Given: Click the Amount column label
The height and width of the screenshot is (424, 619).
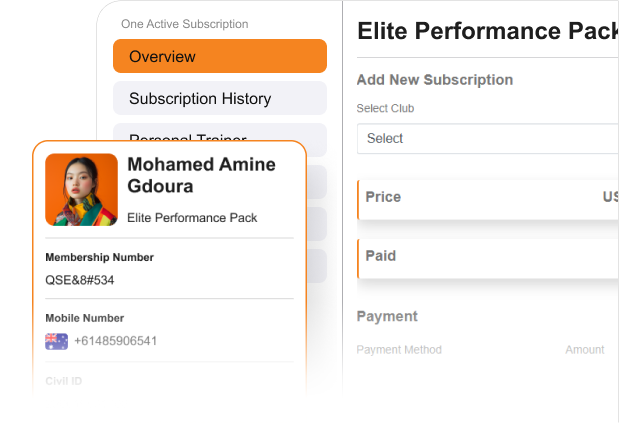Looking at the screenshot, I should [584, 350].
